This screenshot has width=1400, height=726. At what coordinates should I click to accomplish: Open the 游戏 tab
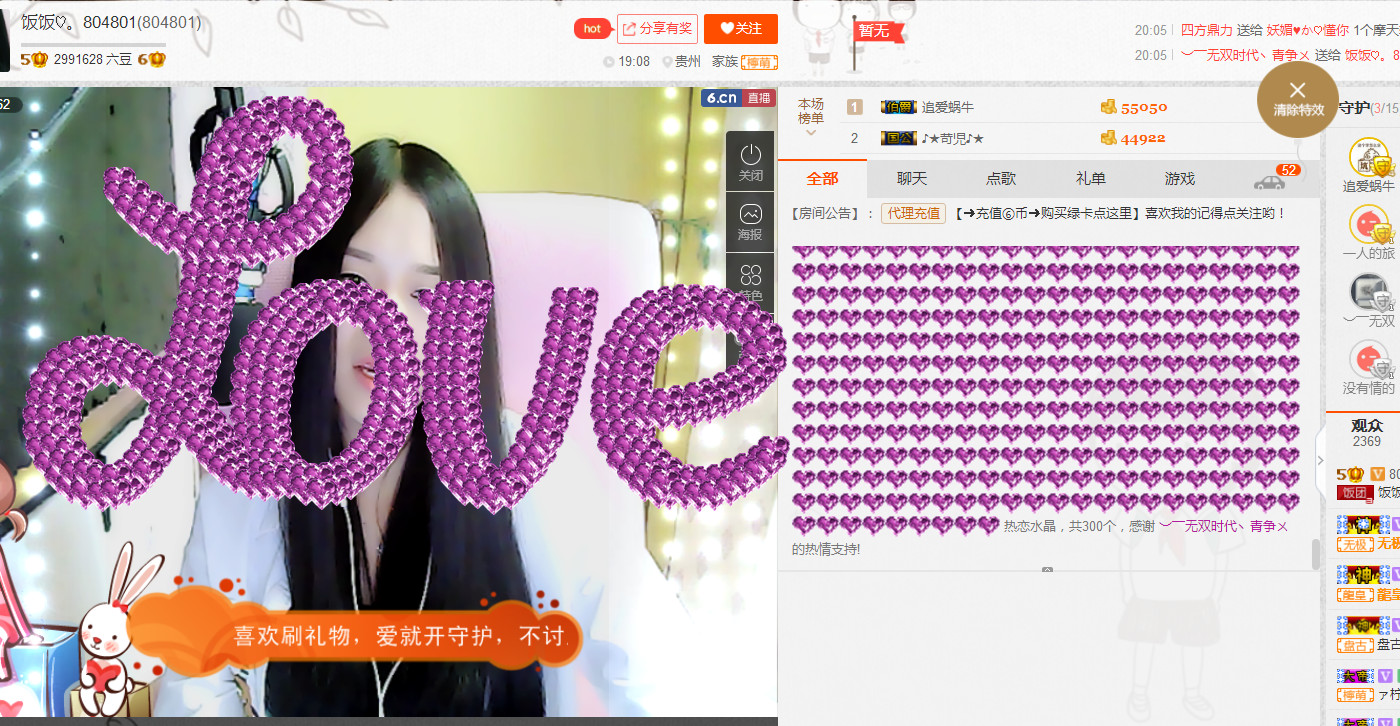click(1180, 179)
